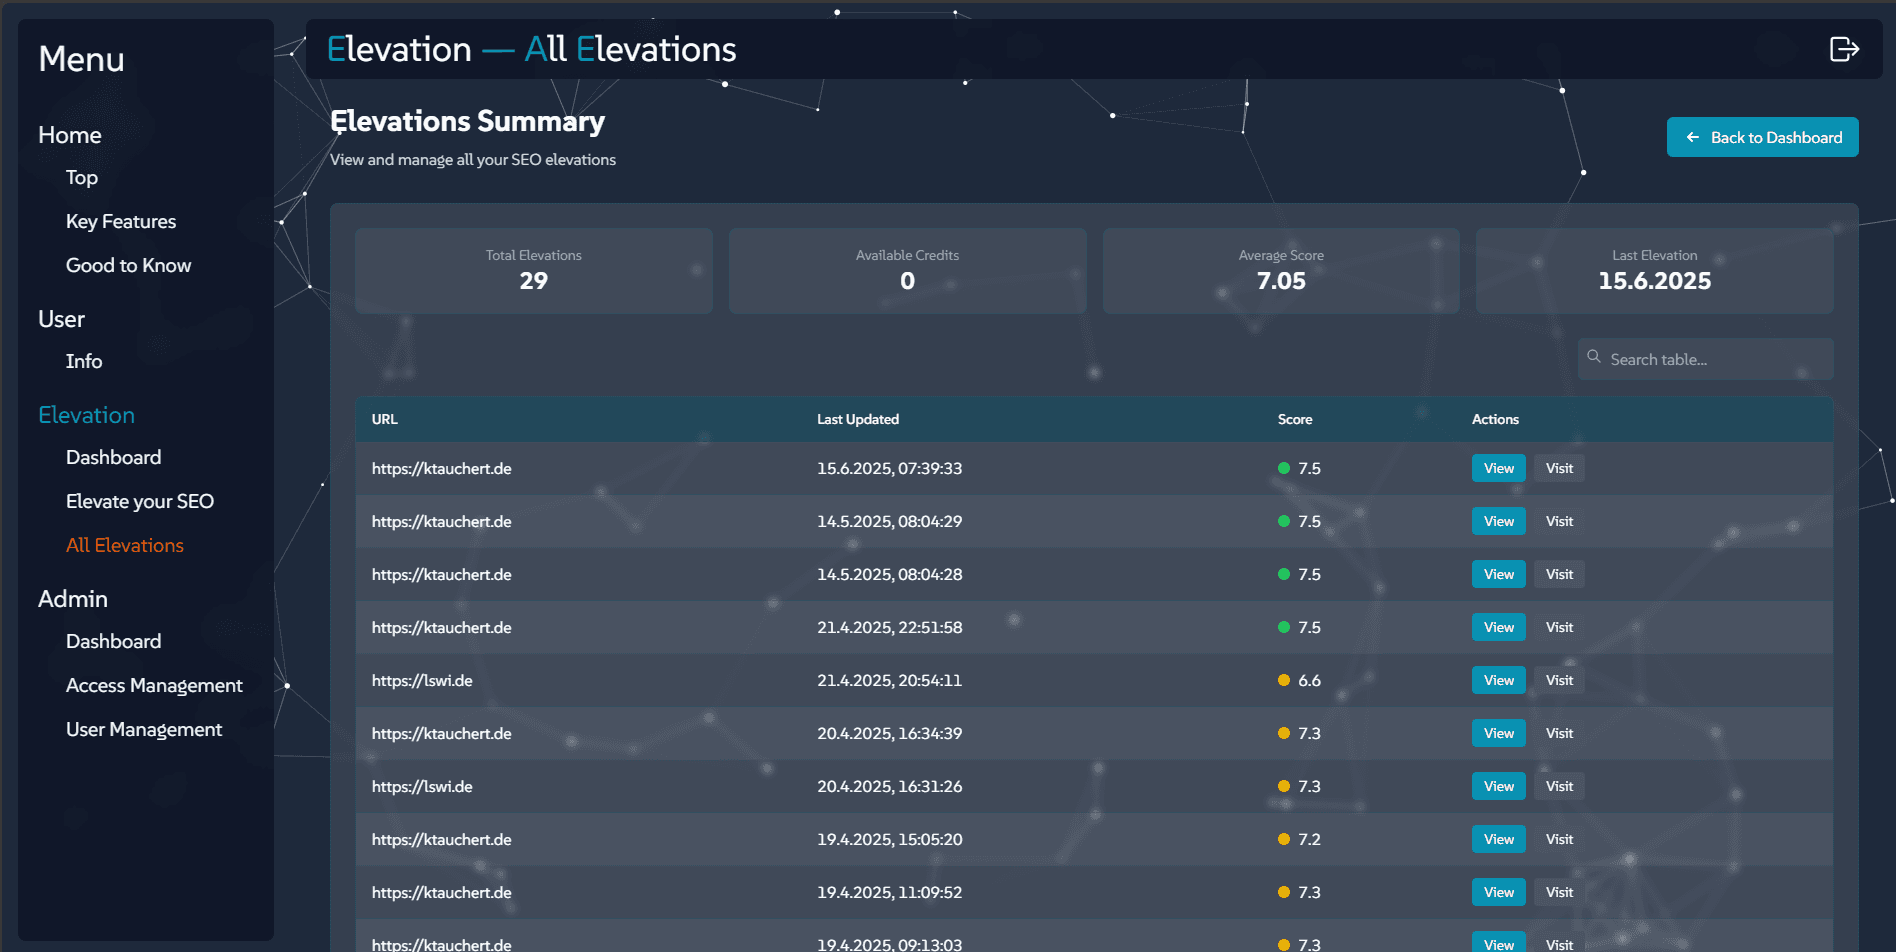Open the User Info page
1896x952 pixels.
[84, 361]
